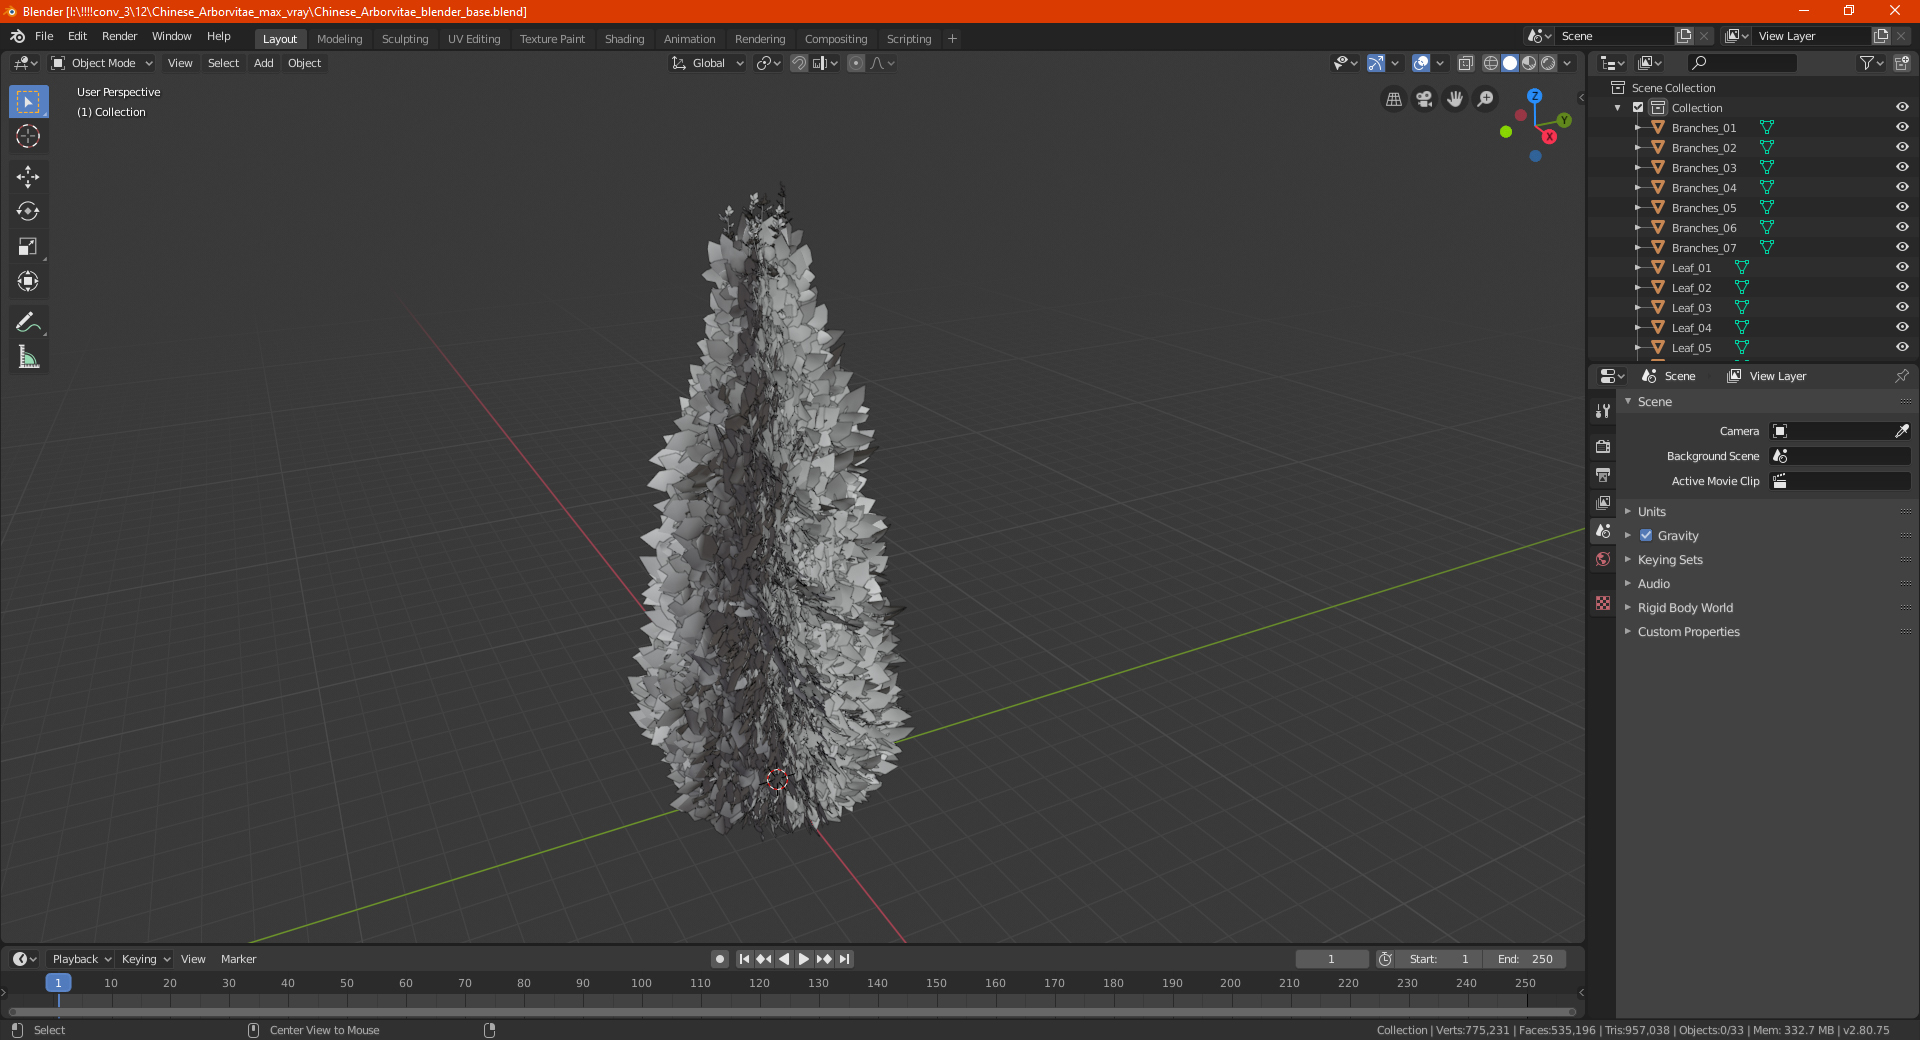Click the auto keying record button
Screen dimensions: 1920x1040
(x=720, y=959)
